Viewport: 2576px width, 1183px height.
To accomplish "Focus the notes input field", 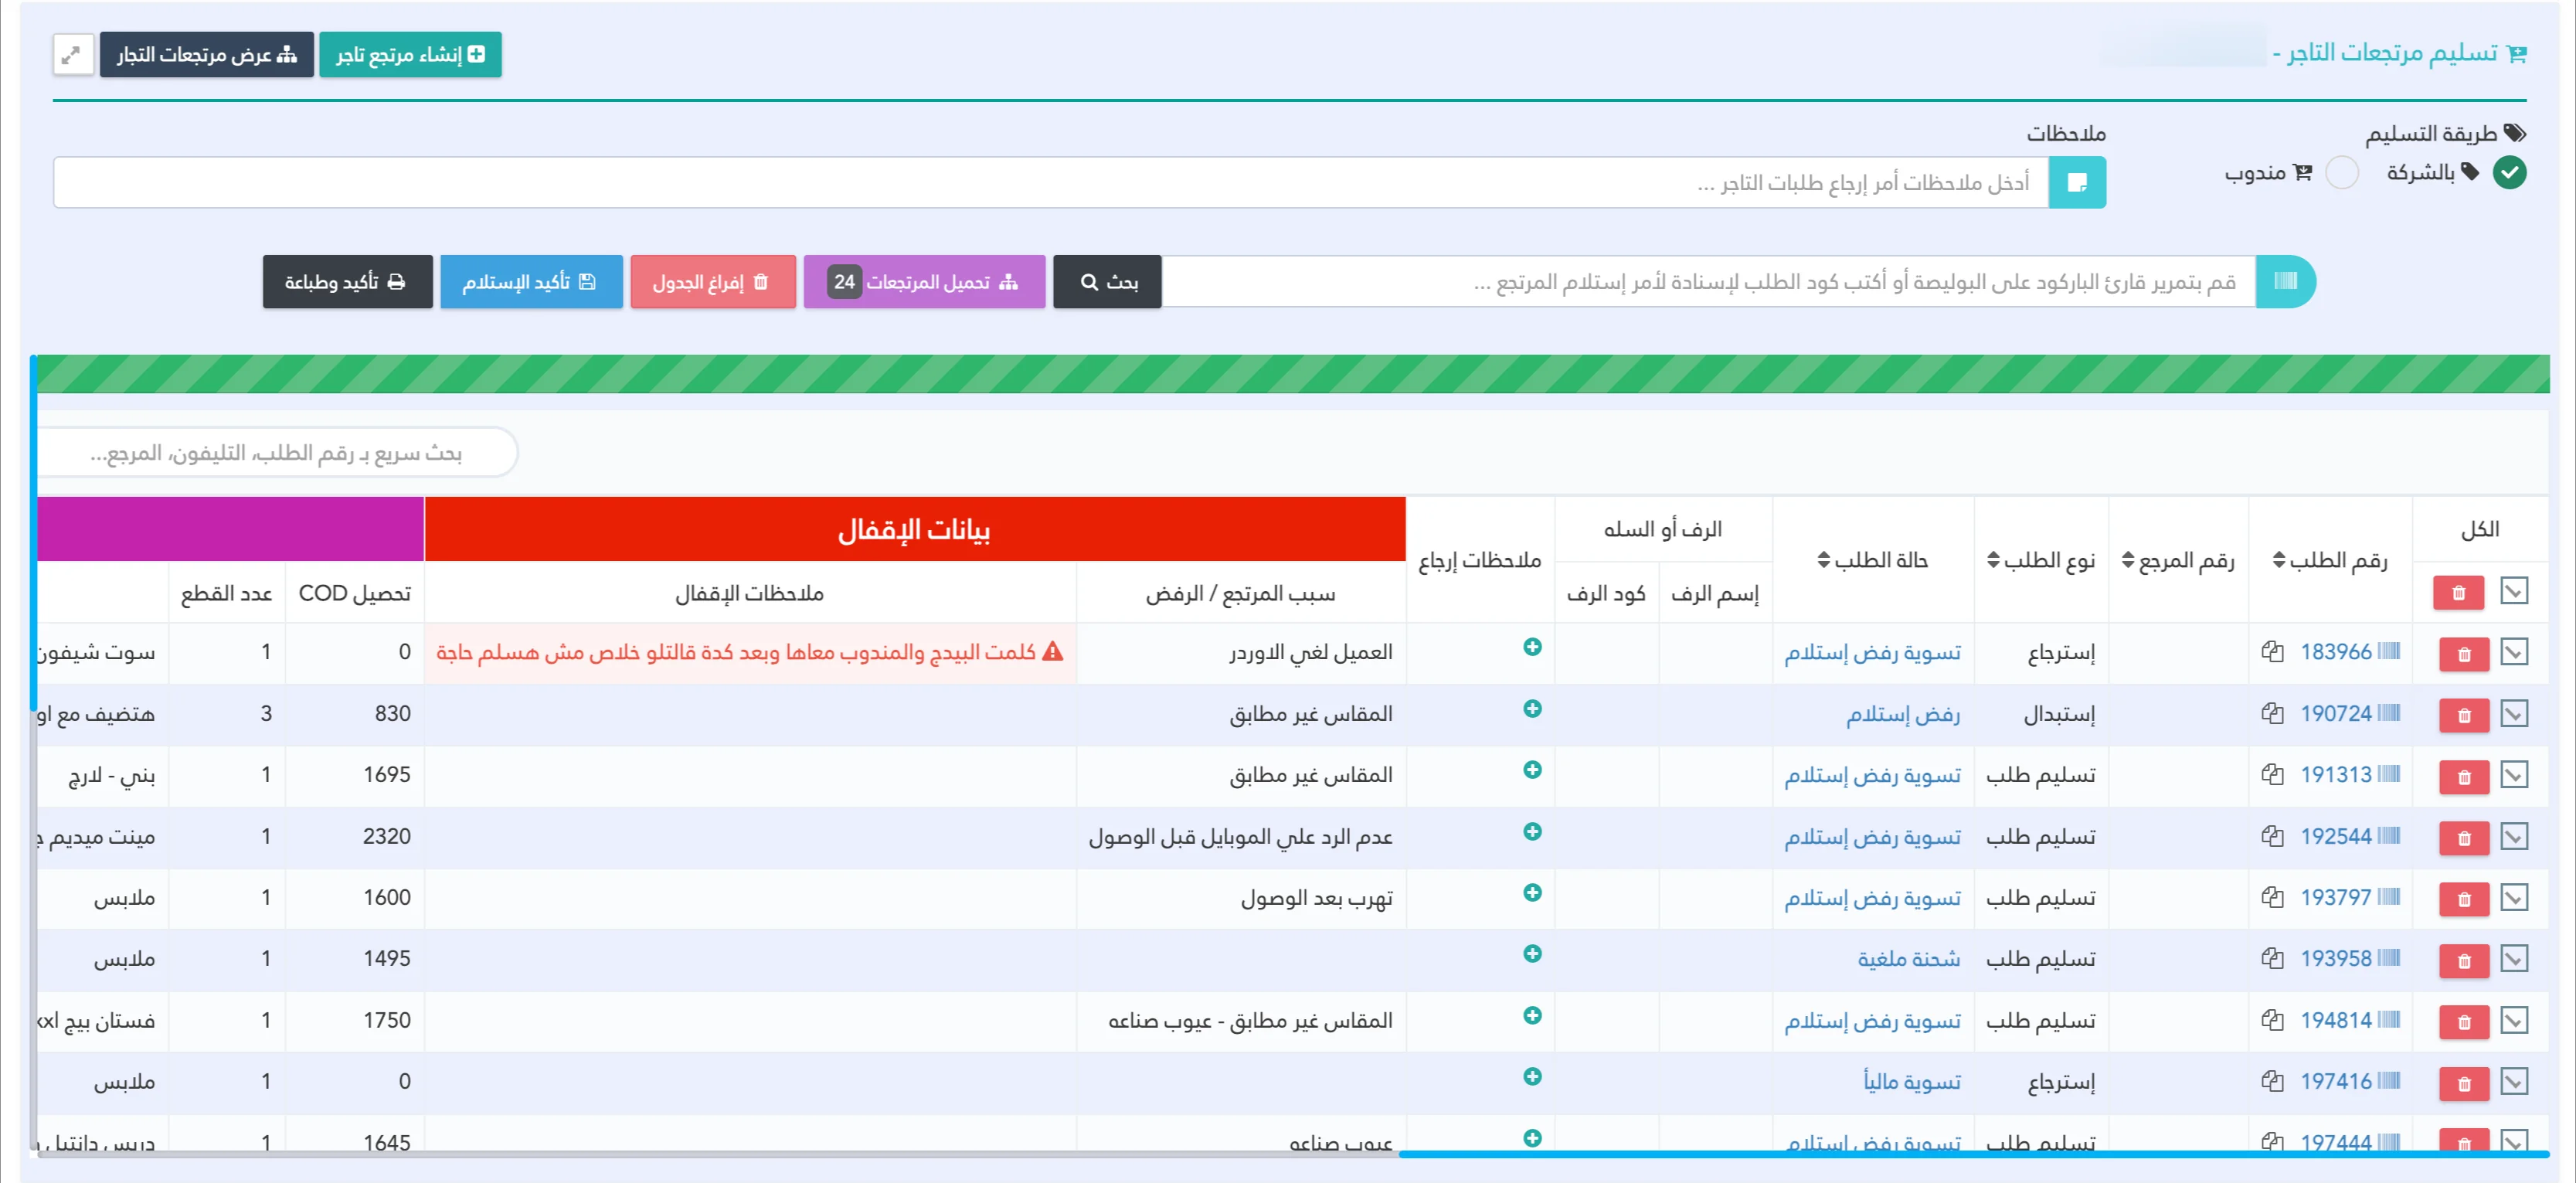I will tap(1050, 182).
